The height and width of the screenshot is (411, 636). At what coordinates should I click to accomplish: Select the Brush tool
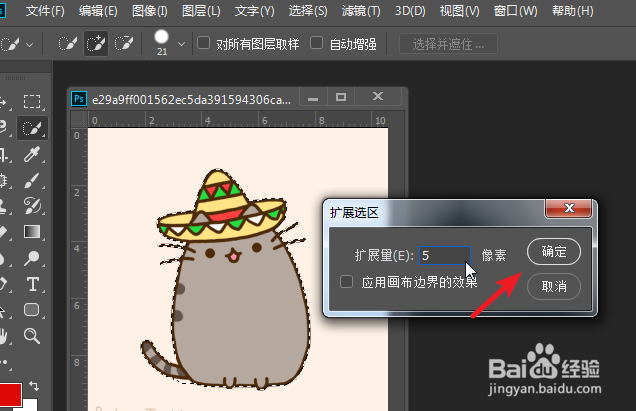click(32, 181)
